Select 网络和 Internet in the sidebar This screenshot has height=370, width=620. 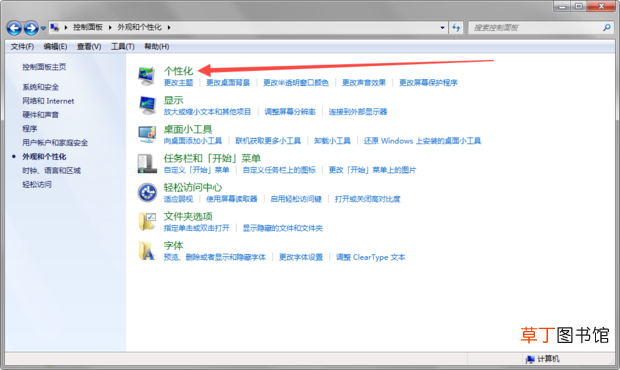pyautogui.click(x=48, y=101)
